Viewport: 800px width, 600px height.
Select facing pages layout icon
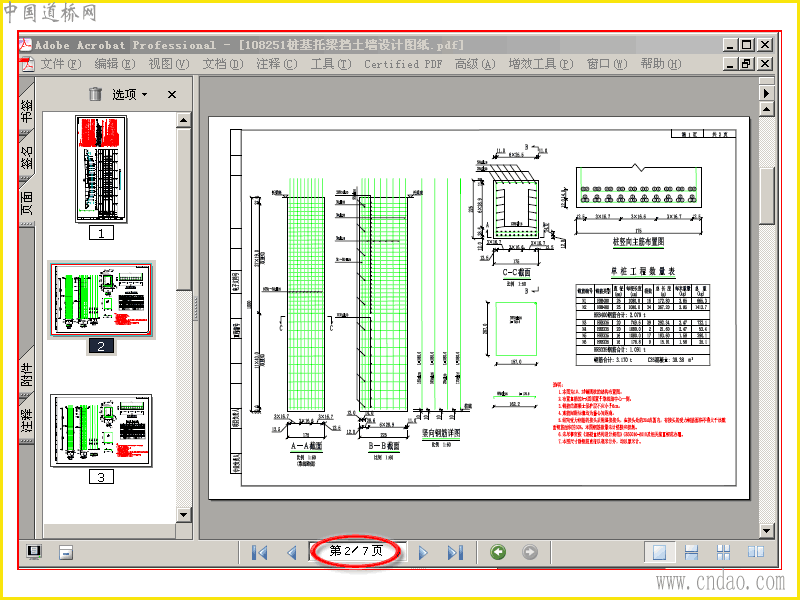tap(756, 552)
